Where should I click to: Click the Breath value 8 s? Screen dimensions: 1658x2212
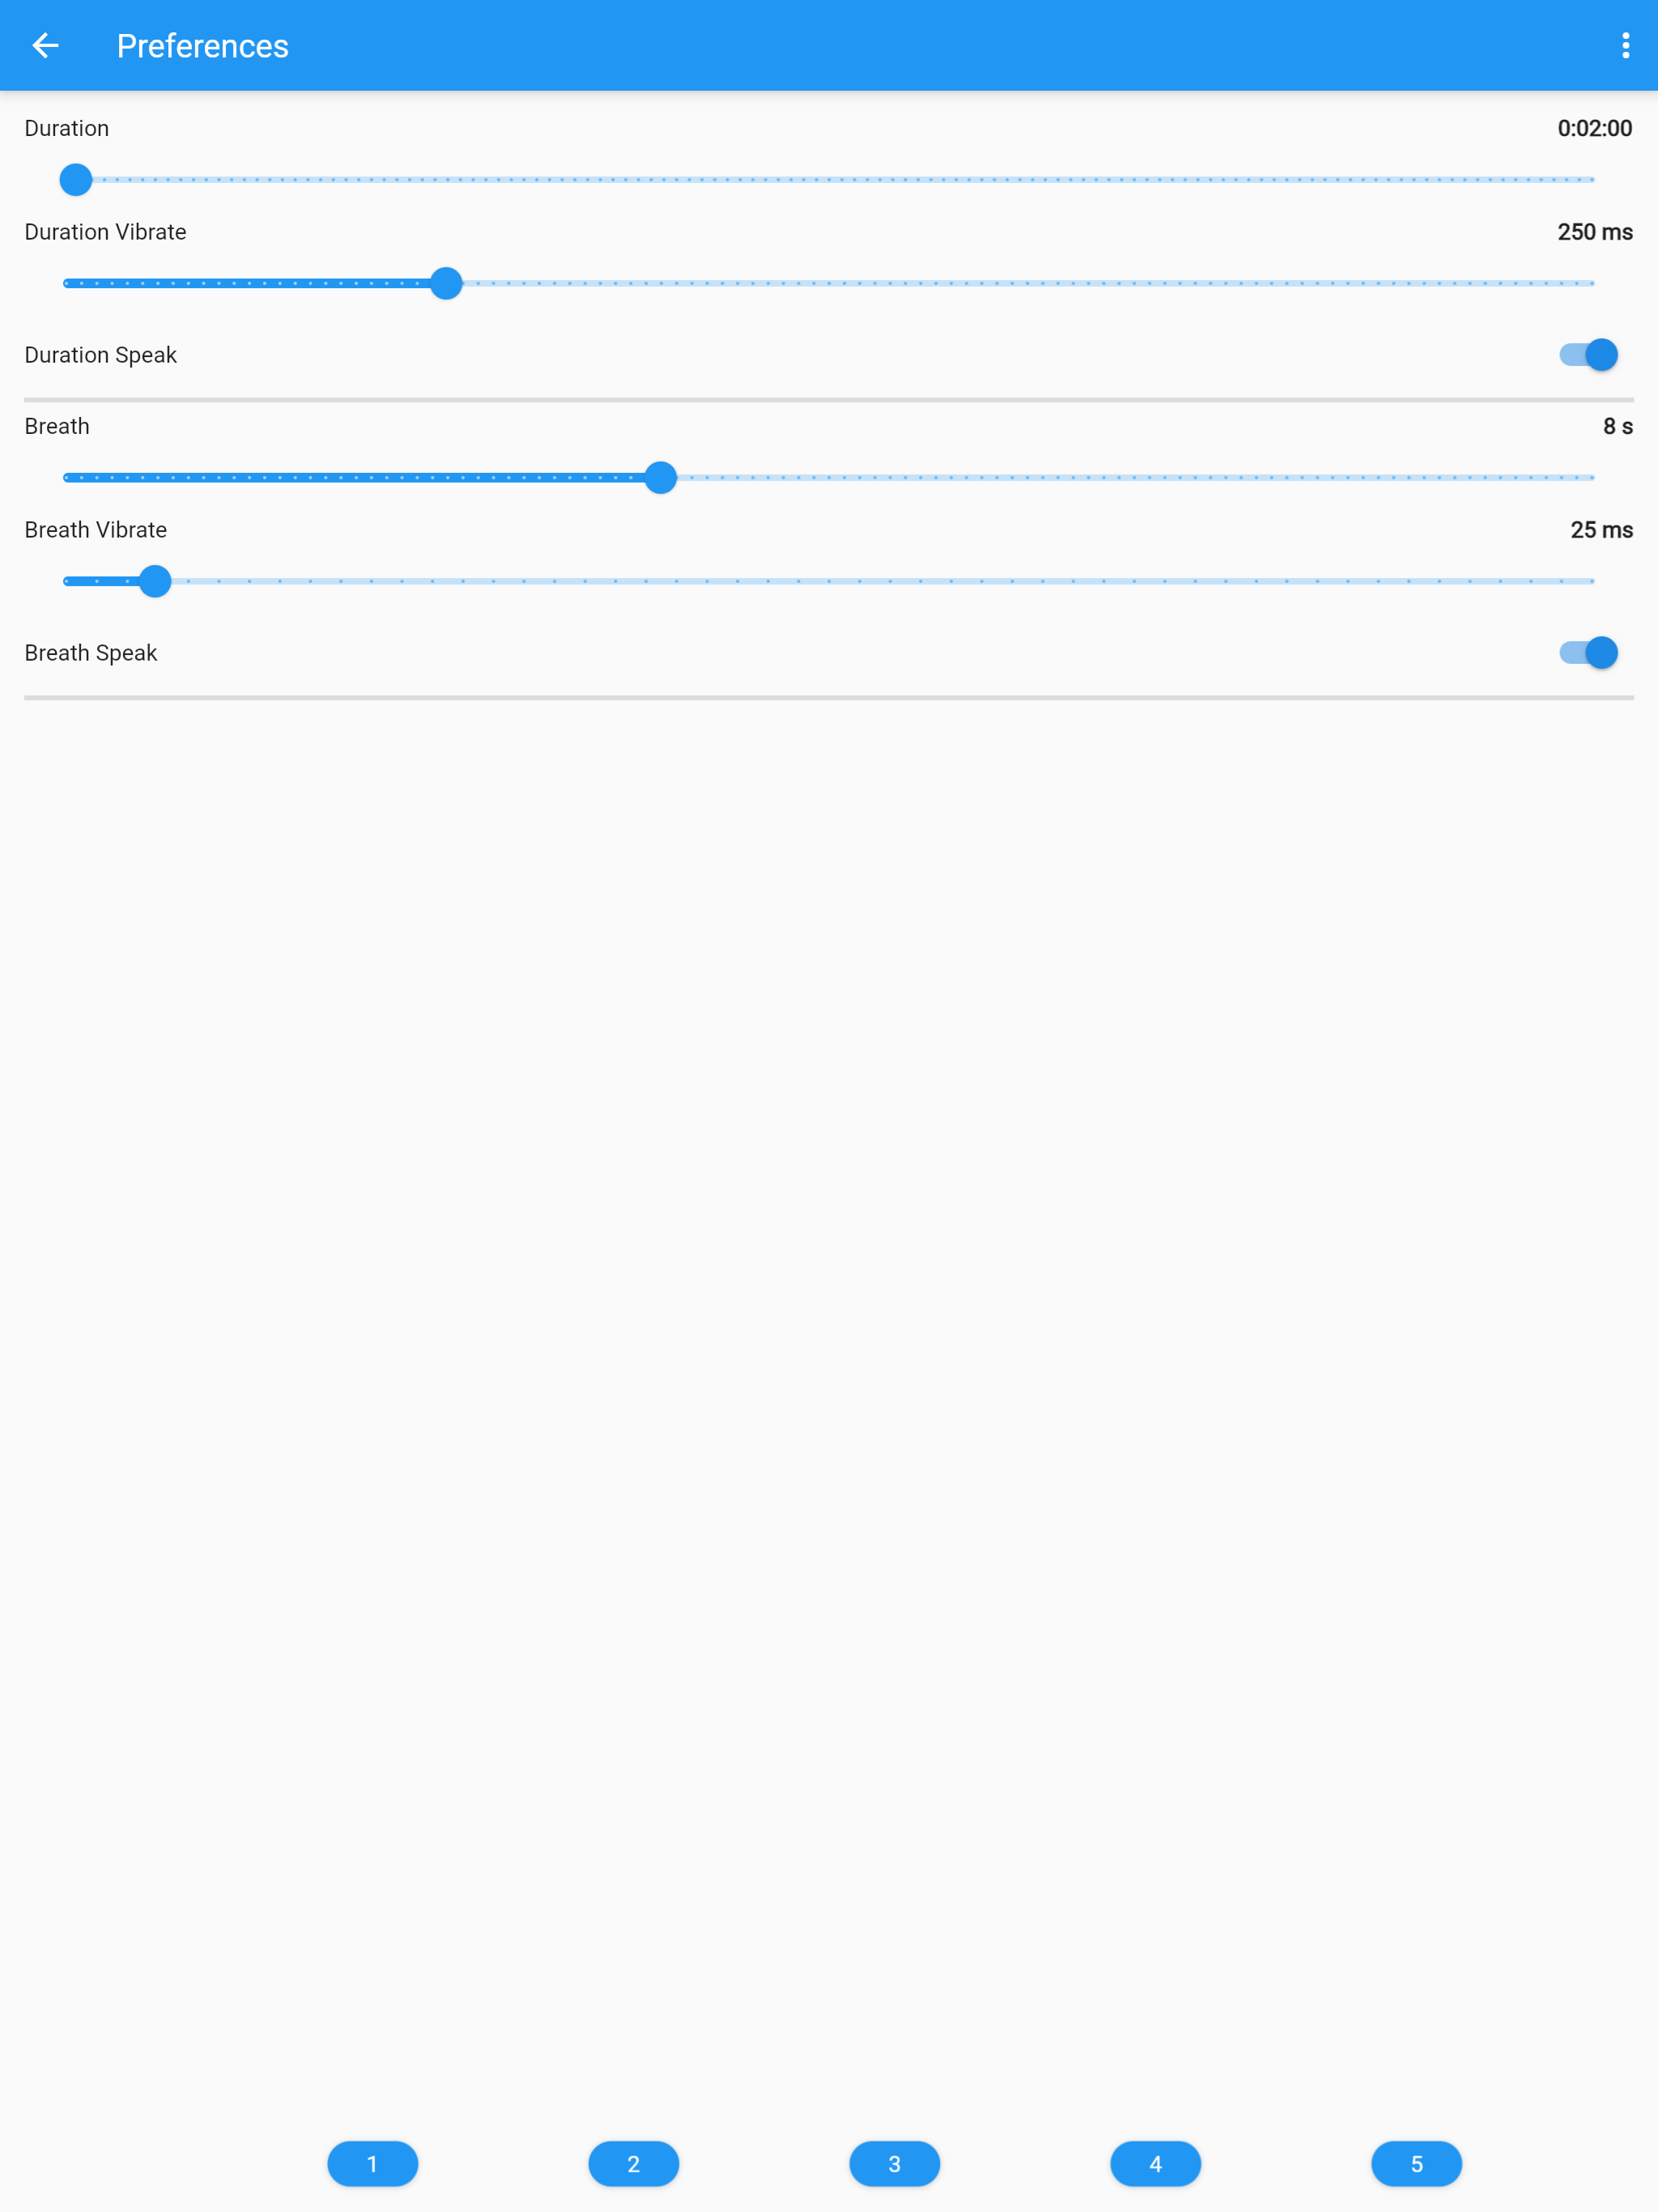(x=1617, y=427)
